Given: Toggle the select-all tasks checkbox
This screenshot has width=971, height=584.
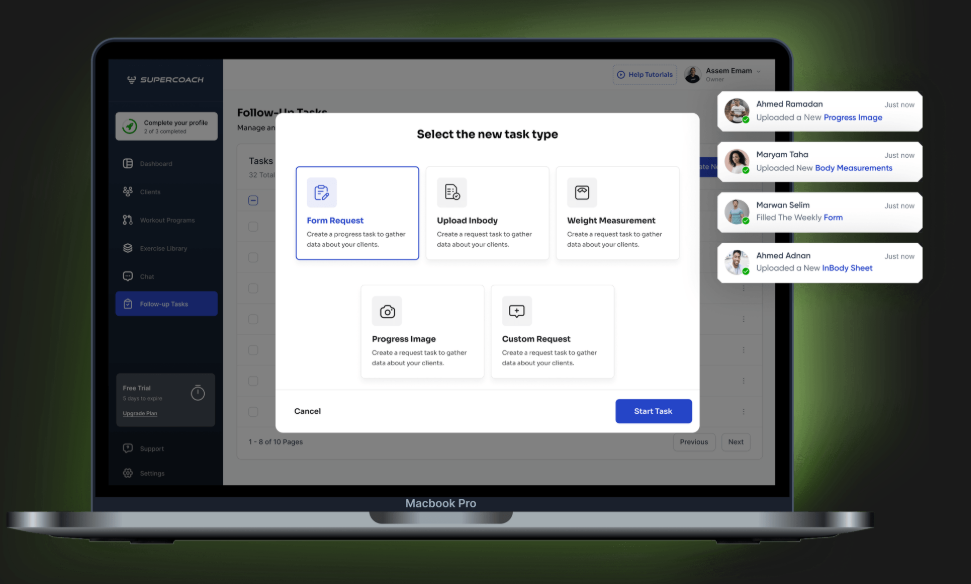Looking at the screenshot, I should pyautogui.click(x=253, y=200).
